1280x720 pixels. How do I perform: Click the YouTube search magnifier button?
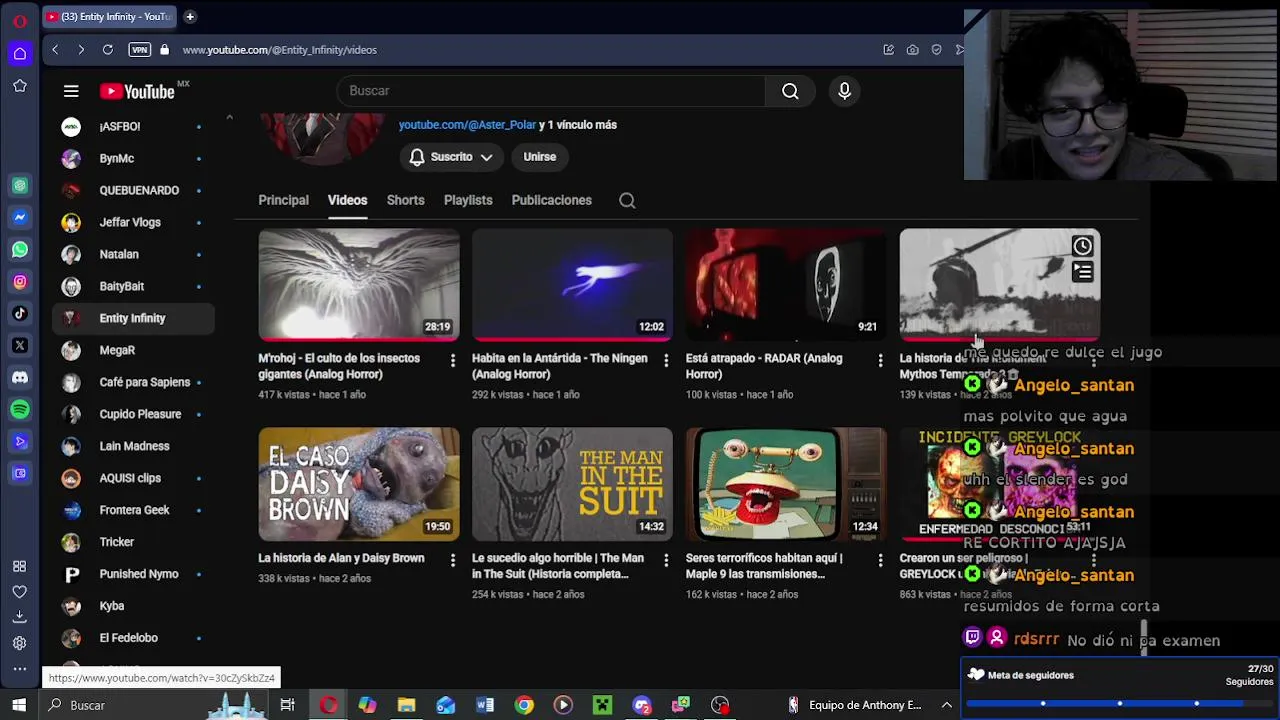click(790, 91)
